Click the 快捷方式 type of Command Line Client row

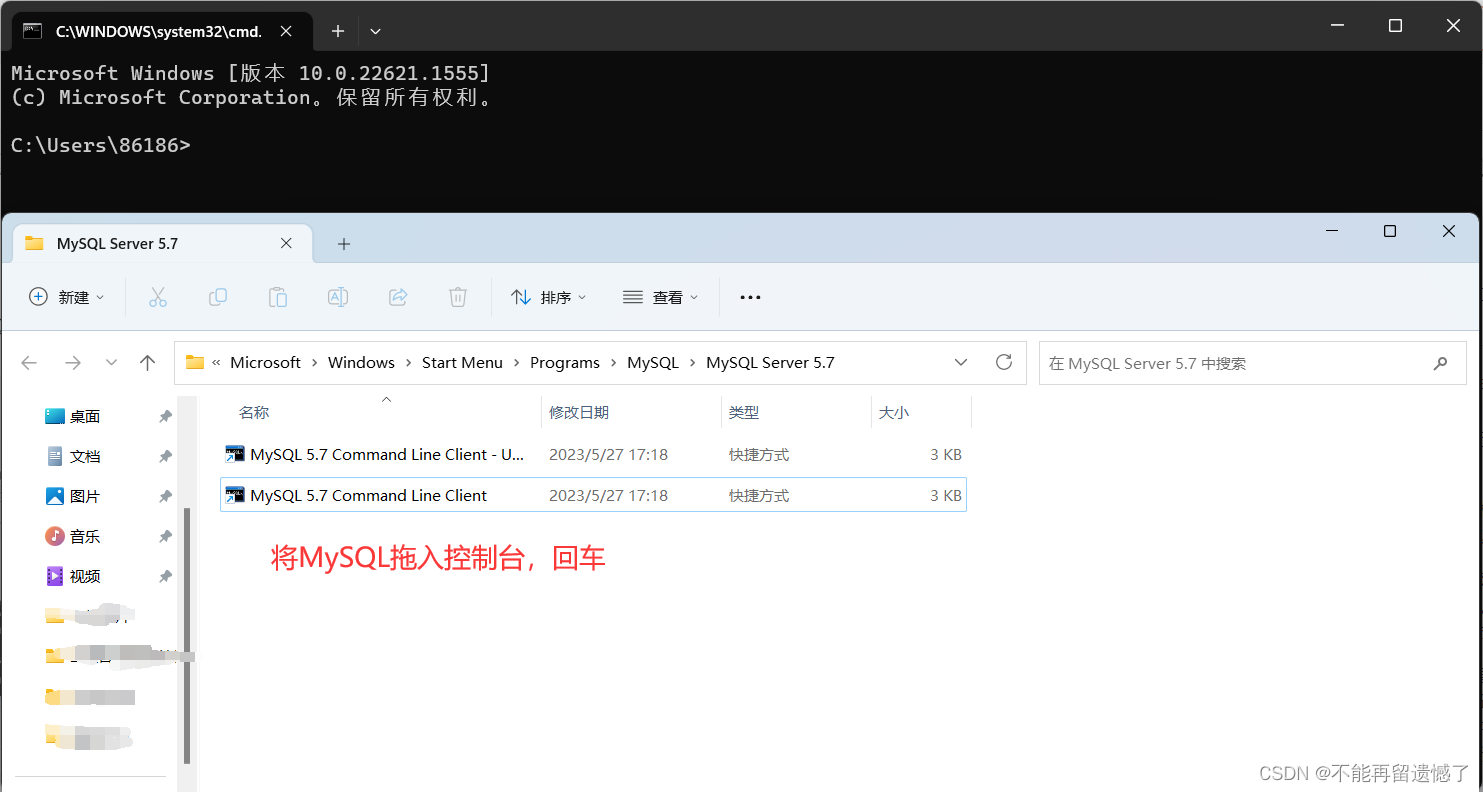coord(759,495)
